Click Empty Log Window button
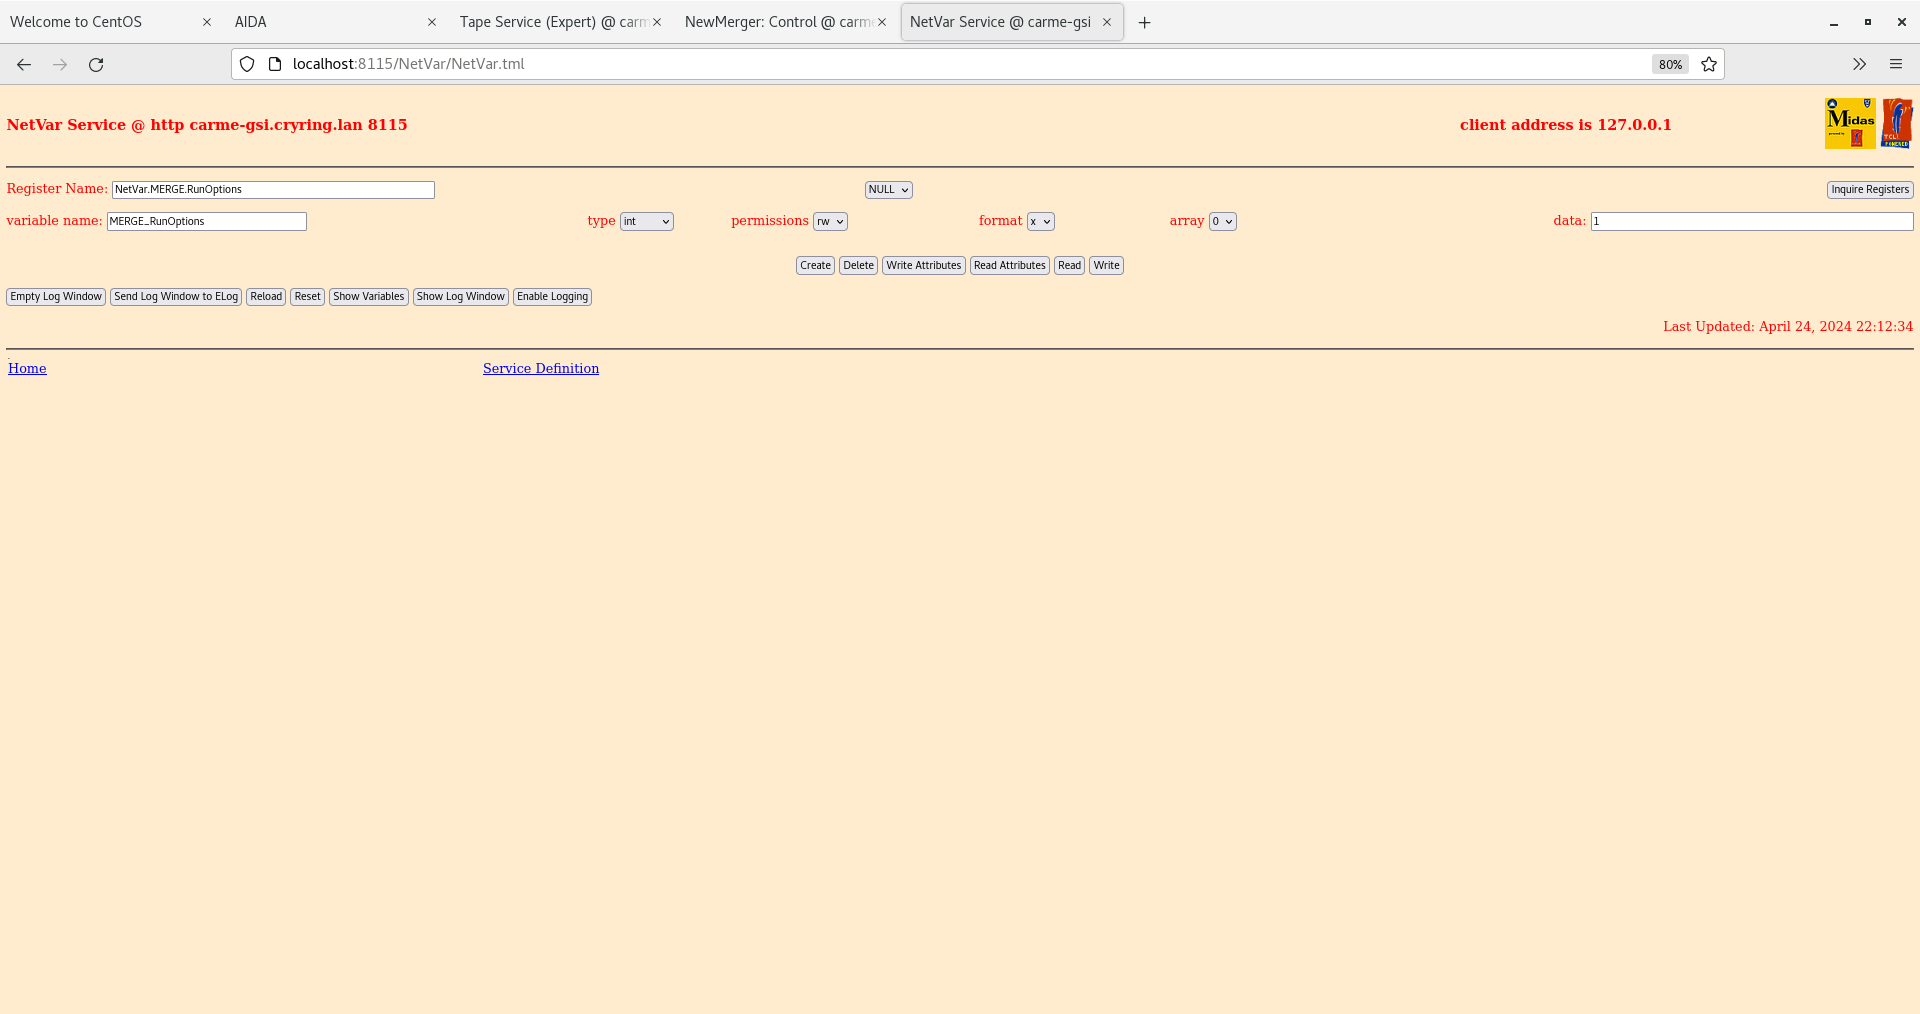This screenshot has width=1920, height=1014. tap(56, 297)
